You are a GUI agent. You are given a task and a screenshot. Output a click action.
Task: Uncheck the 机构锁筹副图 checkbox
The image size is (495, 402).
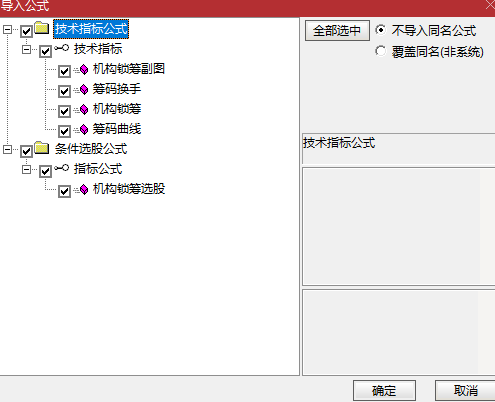tap(64, 71)
